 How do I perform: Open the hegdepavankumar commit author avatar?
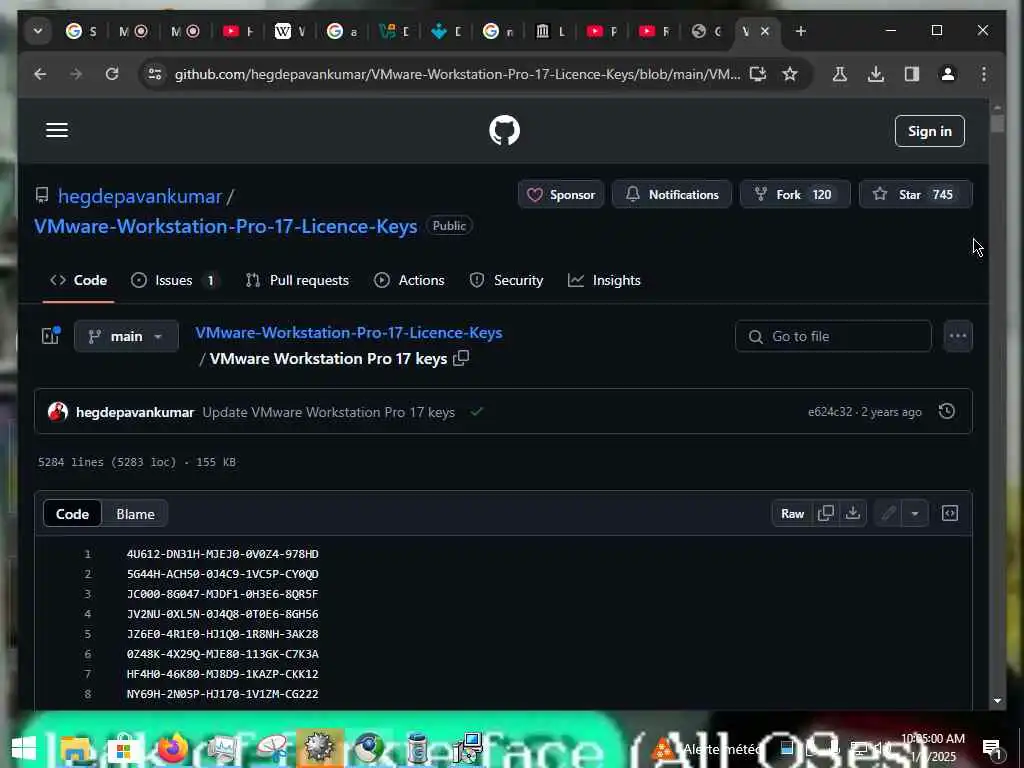(57, 411)
